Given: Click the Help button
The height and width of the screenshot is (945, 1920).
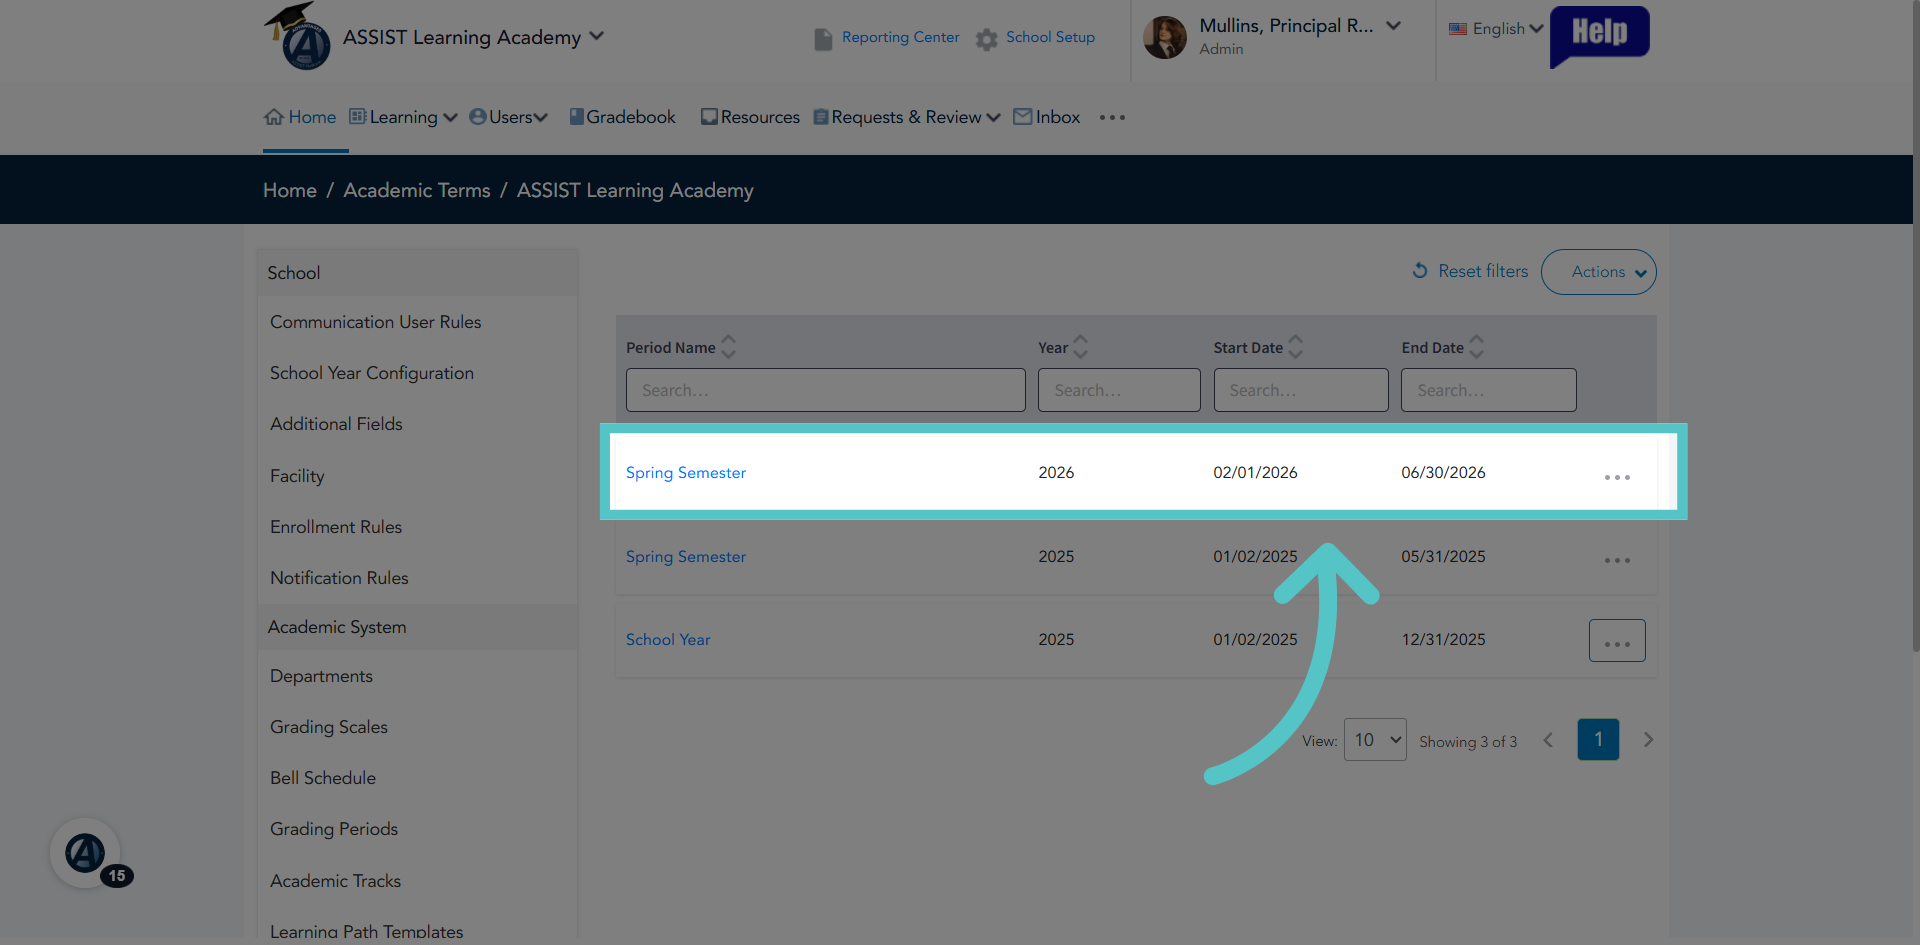Looking at the screenshot, I should point(1599,35).
